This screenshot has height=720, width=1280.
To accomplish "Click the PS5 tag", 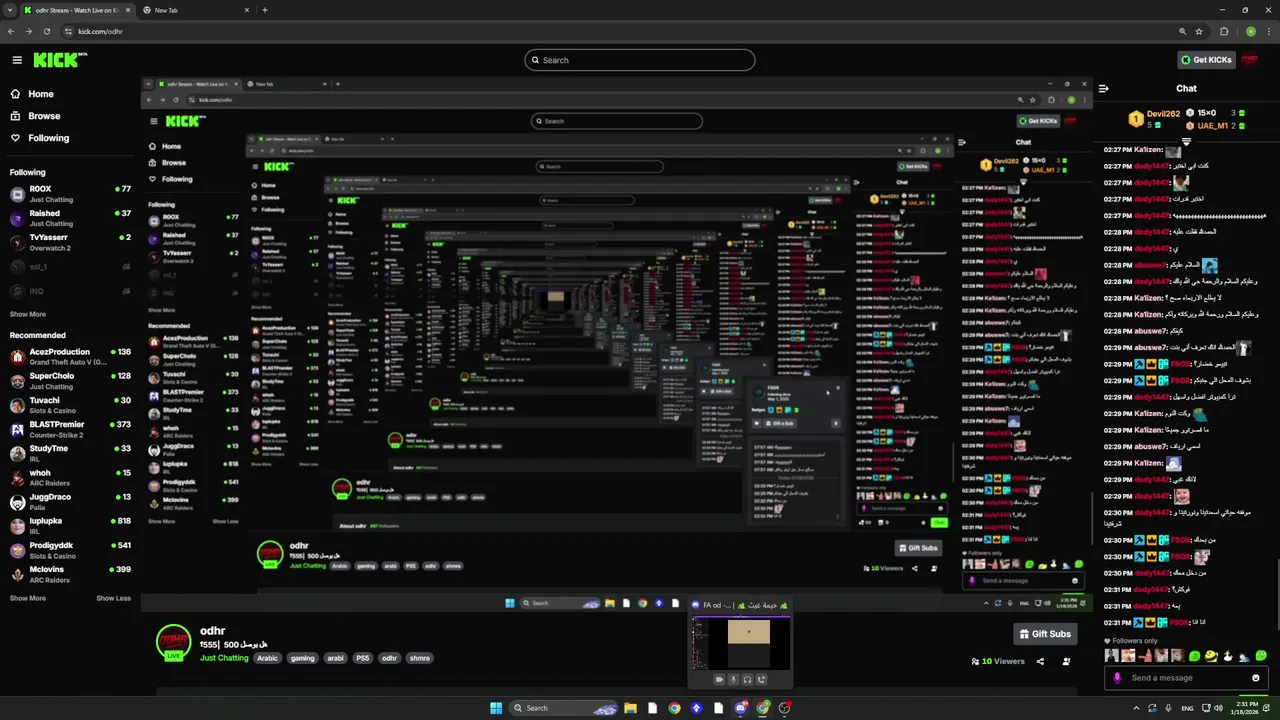I will point(362,658).
